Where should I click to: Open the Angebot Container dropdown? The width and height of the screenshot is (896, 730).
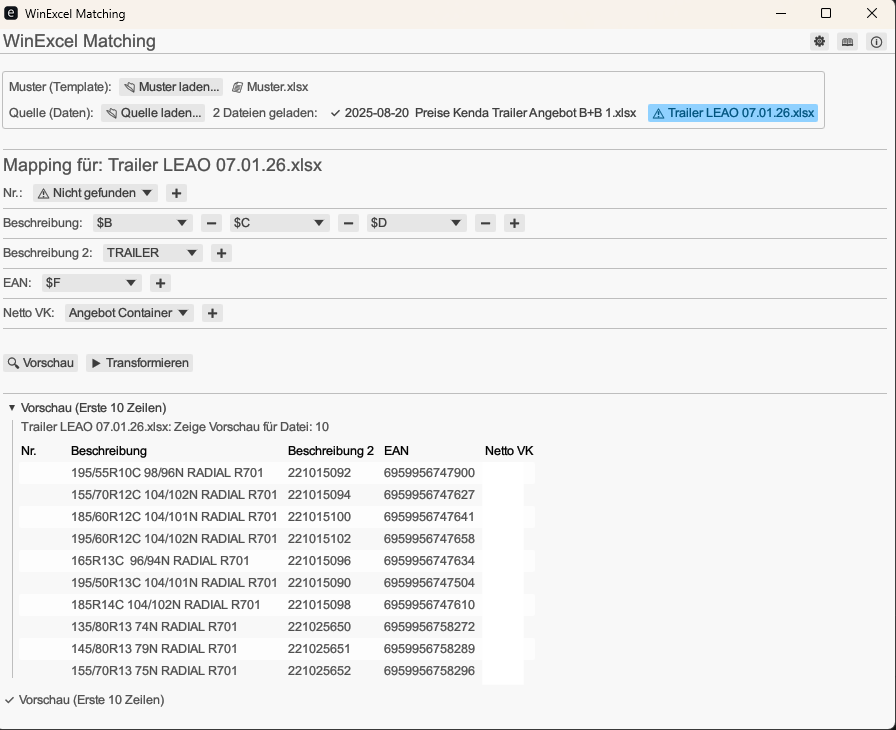[128, 312]
